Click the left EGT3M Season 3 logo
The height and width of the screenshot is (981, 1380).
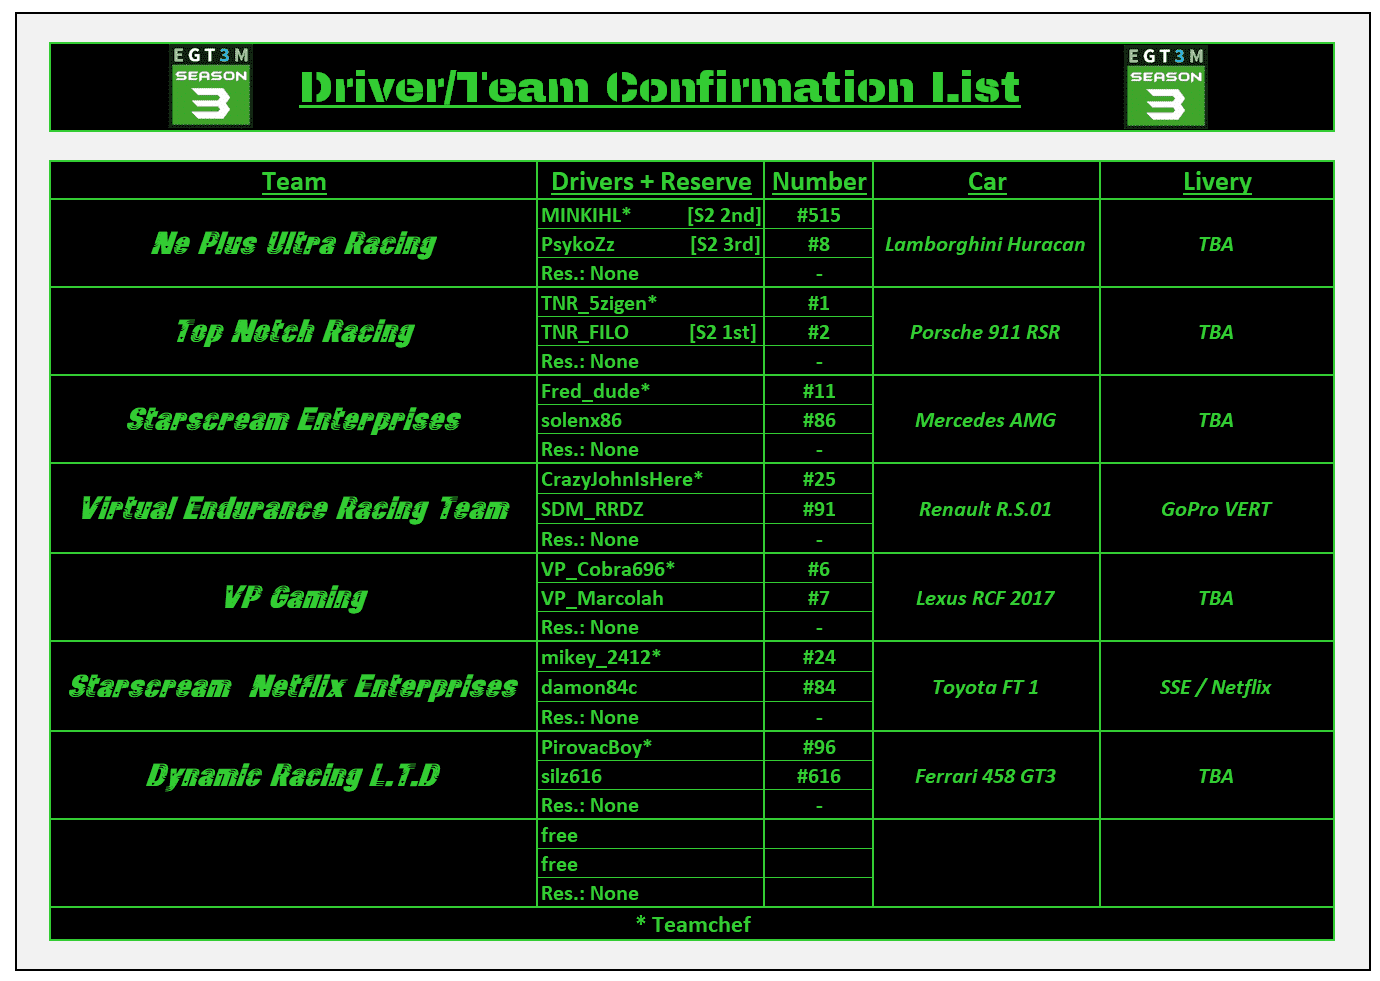coord(211,86)
